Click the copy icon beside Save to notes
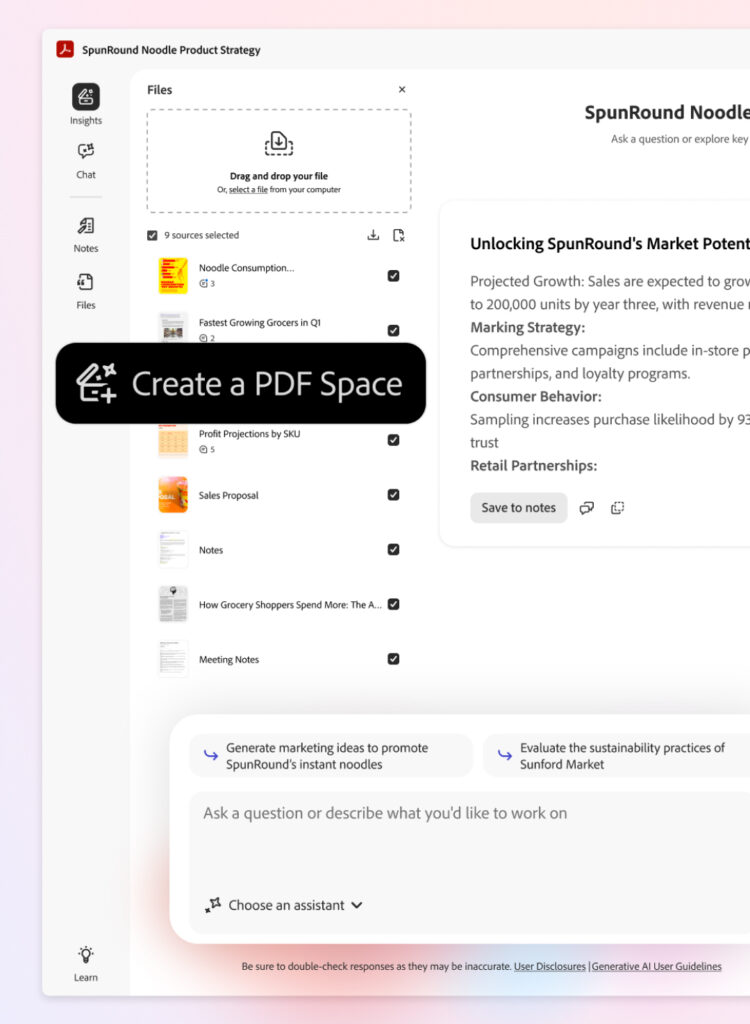The height and width of the screenshot is (1024, 750). [617, 508]
